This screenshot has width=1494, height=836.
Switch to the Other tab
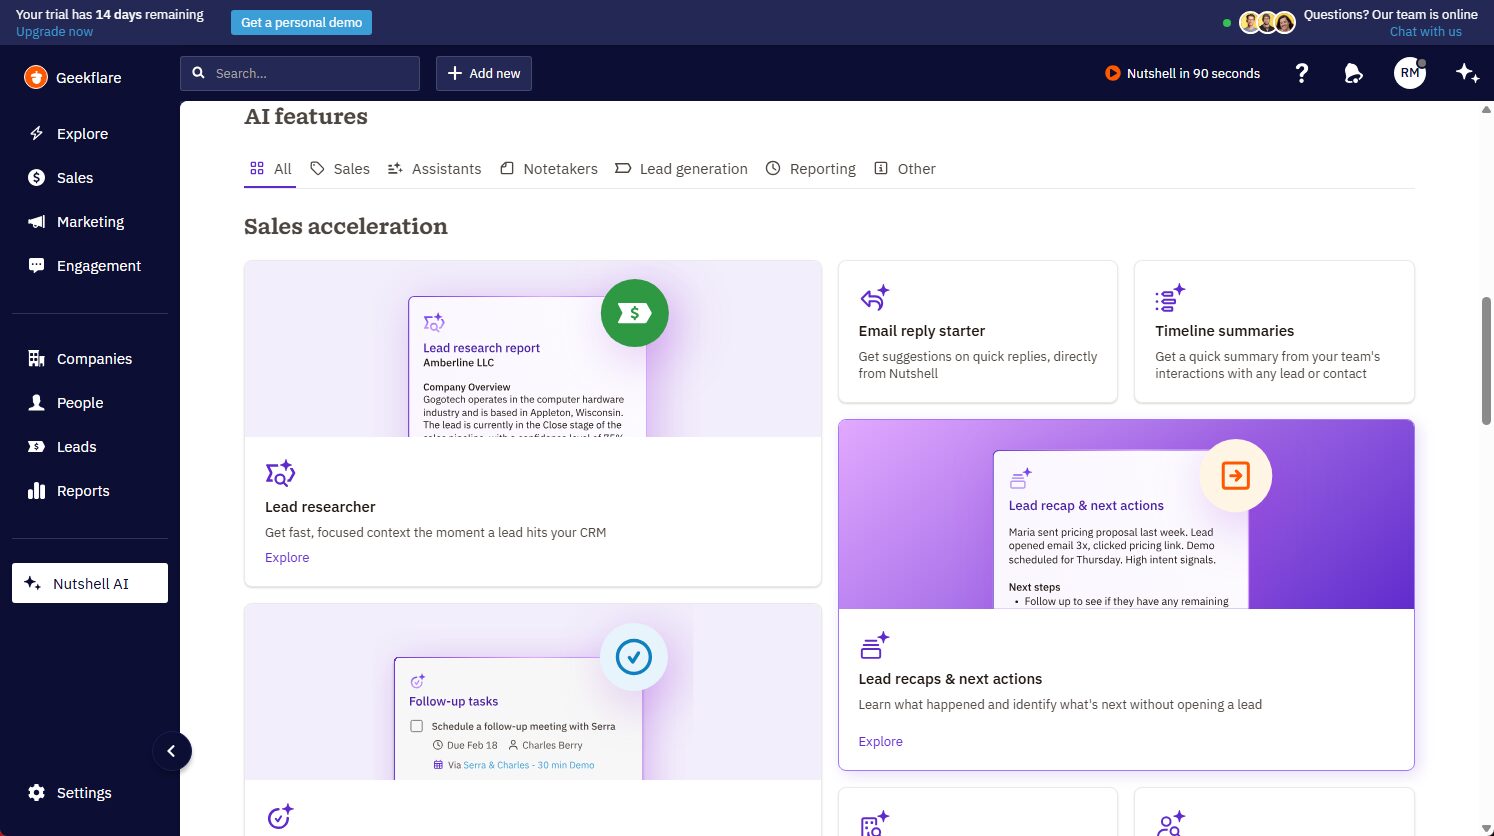pos(905,169)
